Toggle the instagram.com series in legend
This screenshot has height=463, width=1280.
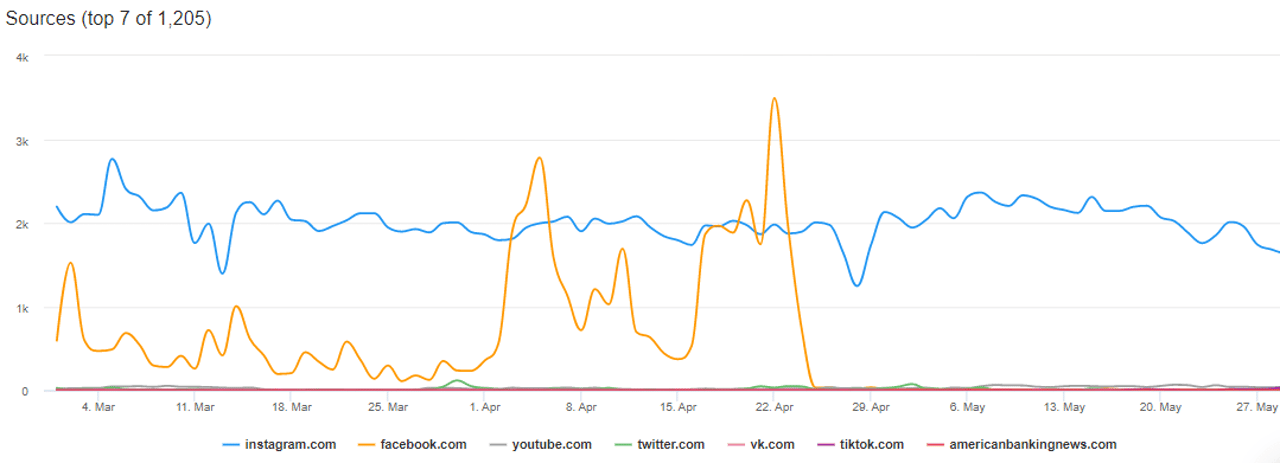(291, 444)
